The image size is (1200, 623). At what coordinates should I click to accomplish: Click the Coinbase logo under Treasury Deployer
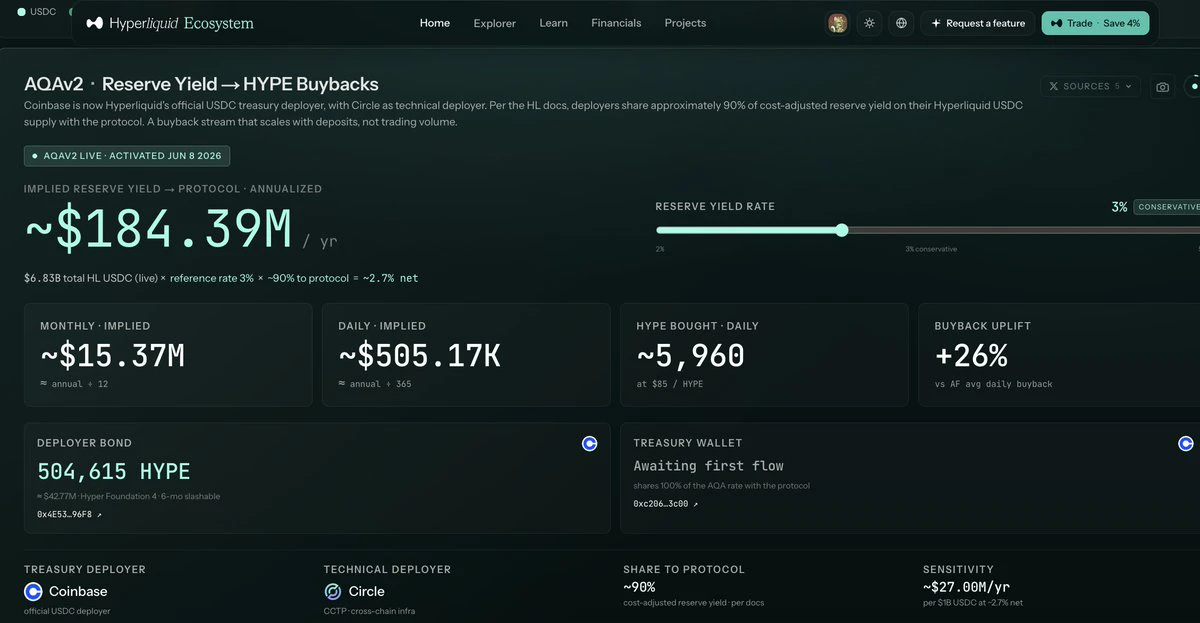point(34,591)
